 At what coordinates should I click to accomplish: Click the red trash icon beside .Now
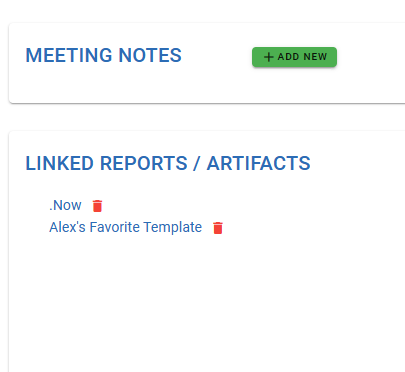[97, 206]
